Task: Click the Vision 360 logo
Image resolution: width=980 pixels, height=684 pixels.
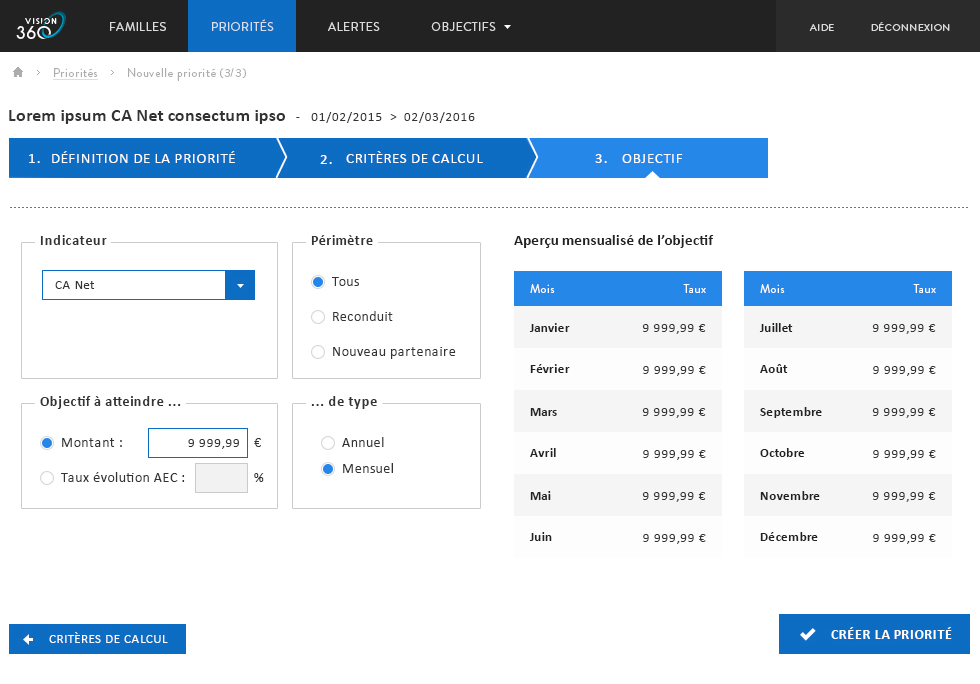Action: click(40, 26)
